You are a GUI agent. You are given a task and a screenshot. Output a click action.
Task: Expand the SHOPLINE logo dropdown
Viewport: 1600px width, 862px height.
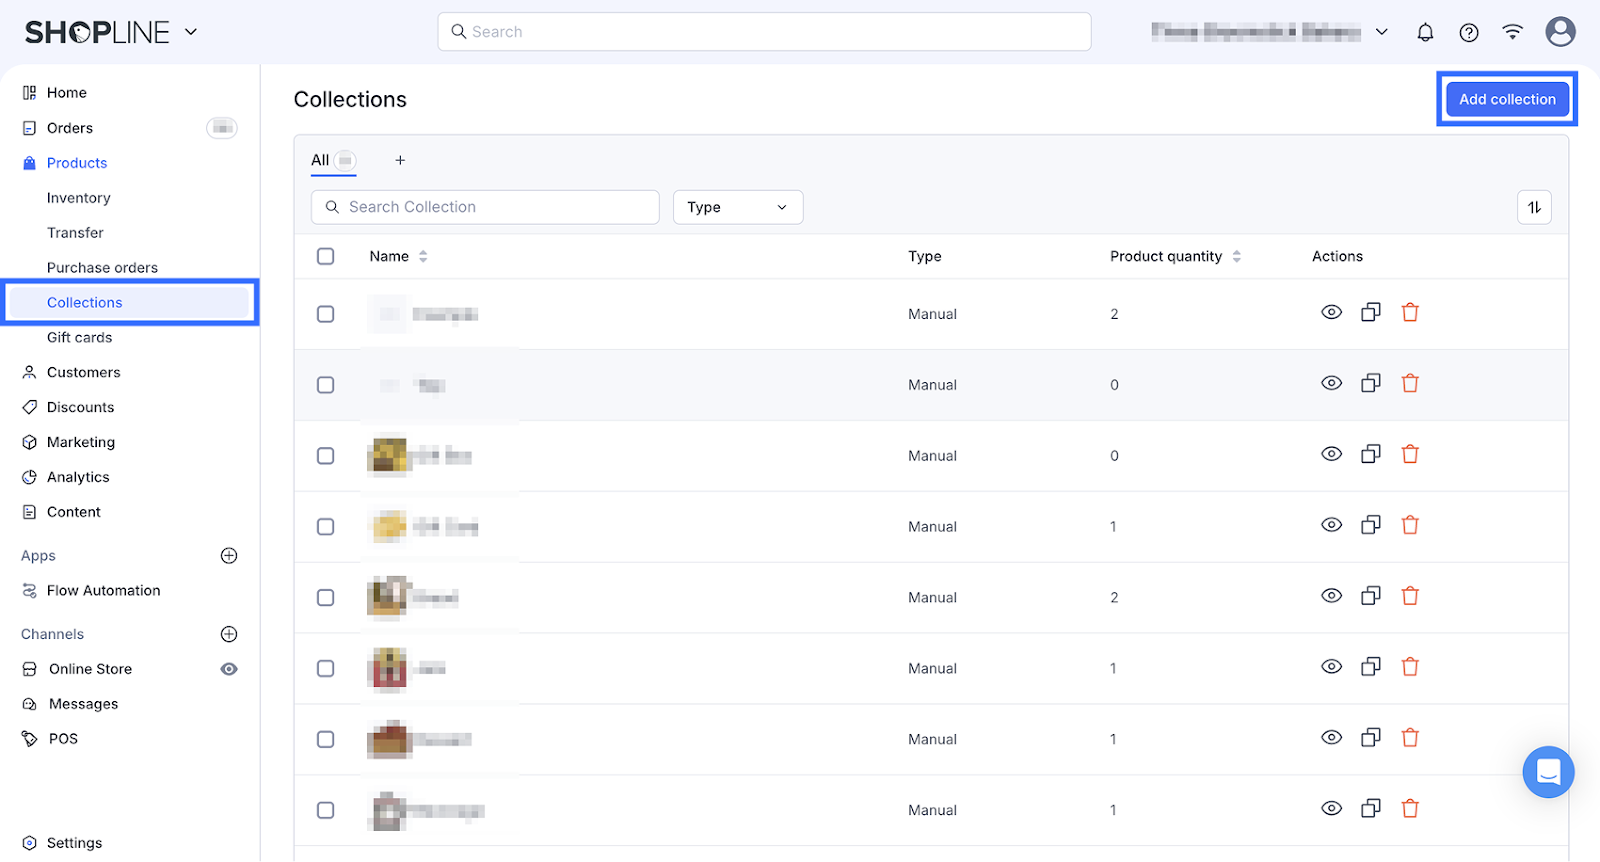click(x=191, y=32)
